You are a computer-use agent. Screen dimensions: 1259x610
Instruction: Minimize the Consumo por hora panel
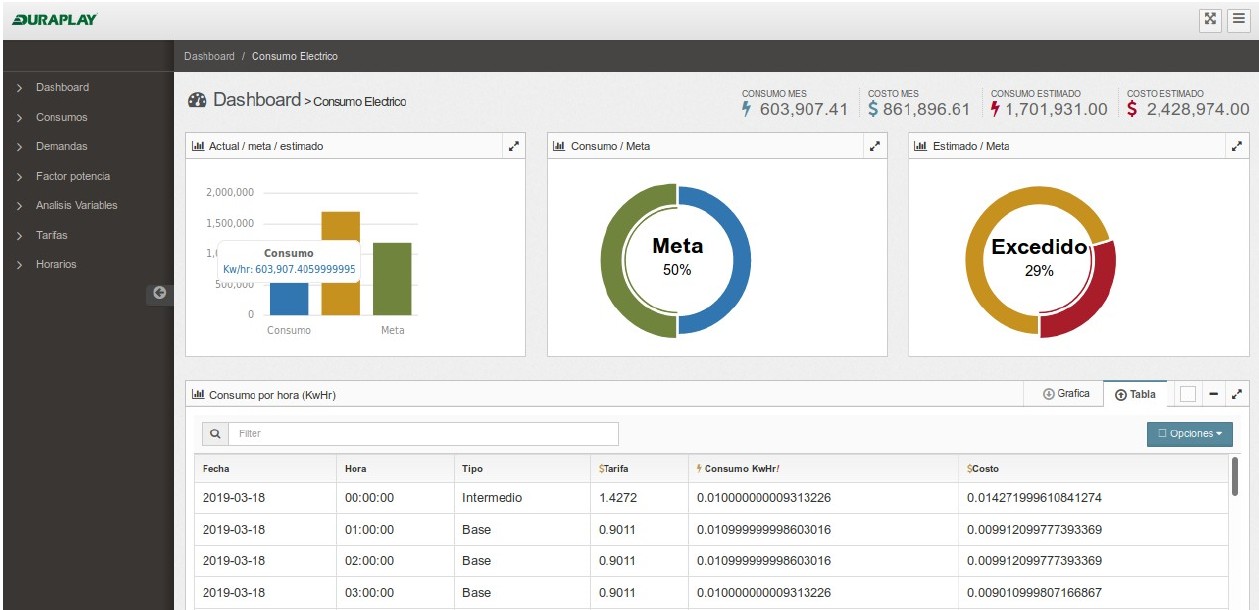click(x=1213, y=394)
